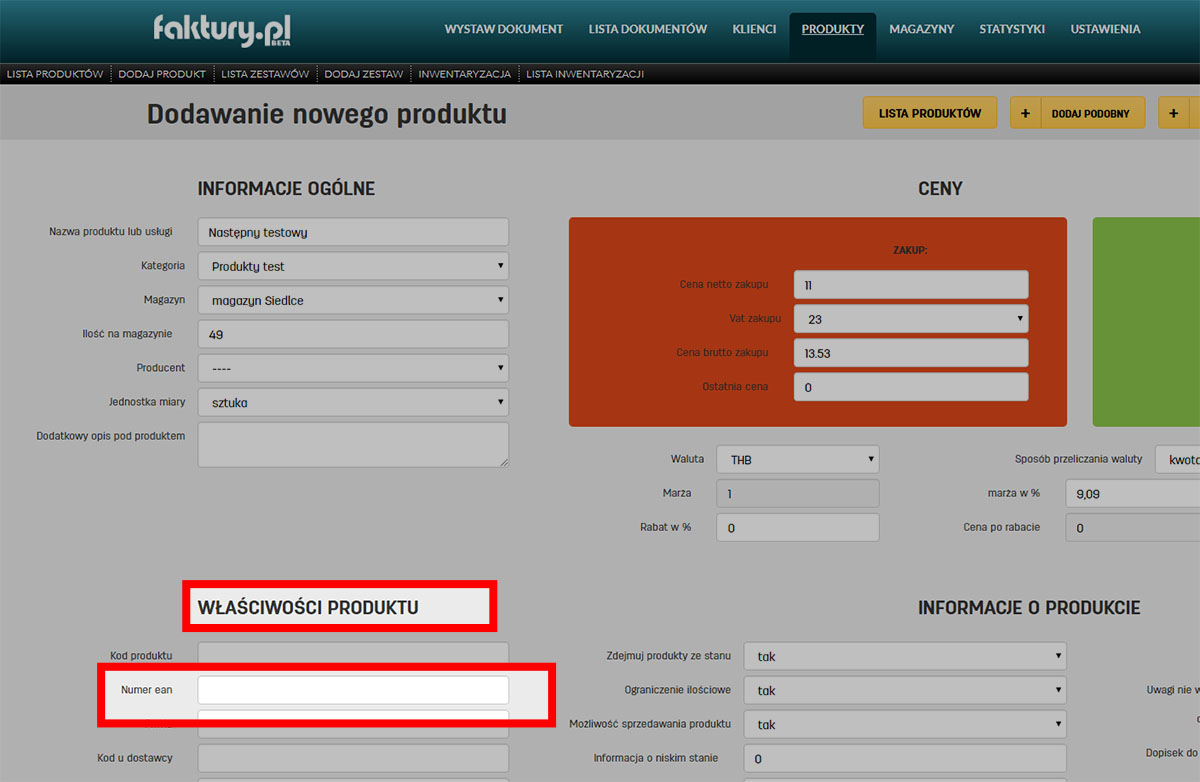Image resolution: width=1200 pixels, height=782 pixels.
Task: Open Inwentaryzacja submenu link
Action: coord(464,74)
